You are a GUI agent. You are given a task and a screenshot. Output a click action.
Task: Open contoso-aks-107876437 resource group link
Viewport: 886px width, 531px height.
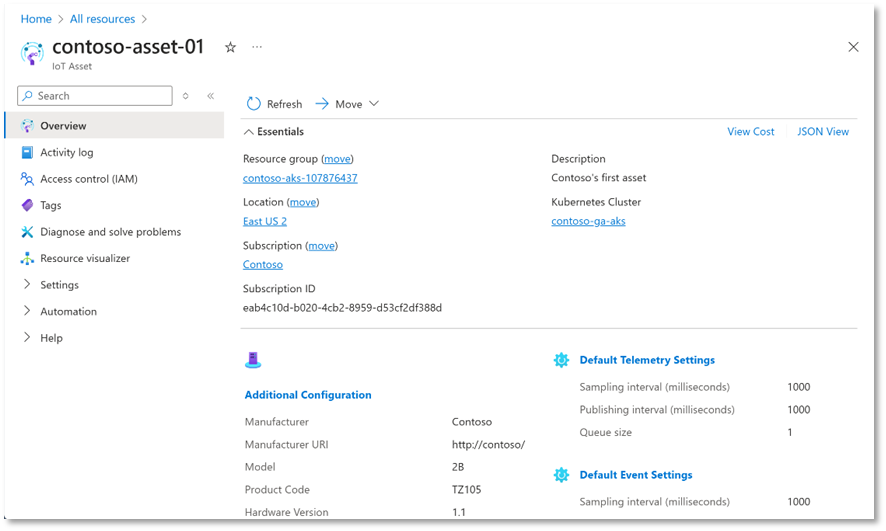tap(300, 178)
